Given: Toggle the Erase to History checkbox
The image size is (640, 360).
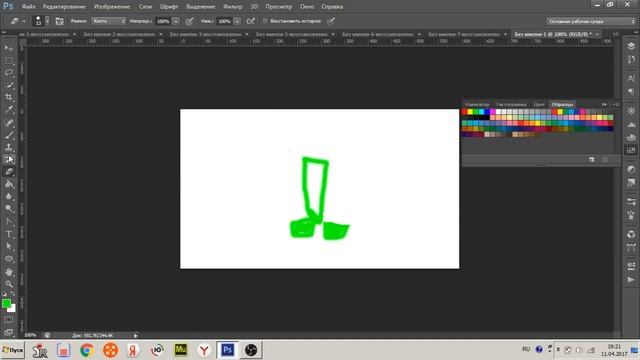Looking at the screenshot, I should pyautogui.click(x=265, y=21).
